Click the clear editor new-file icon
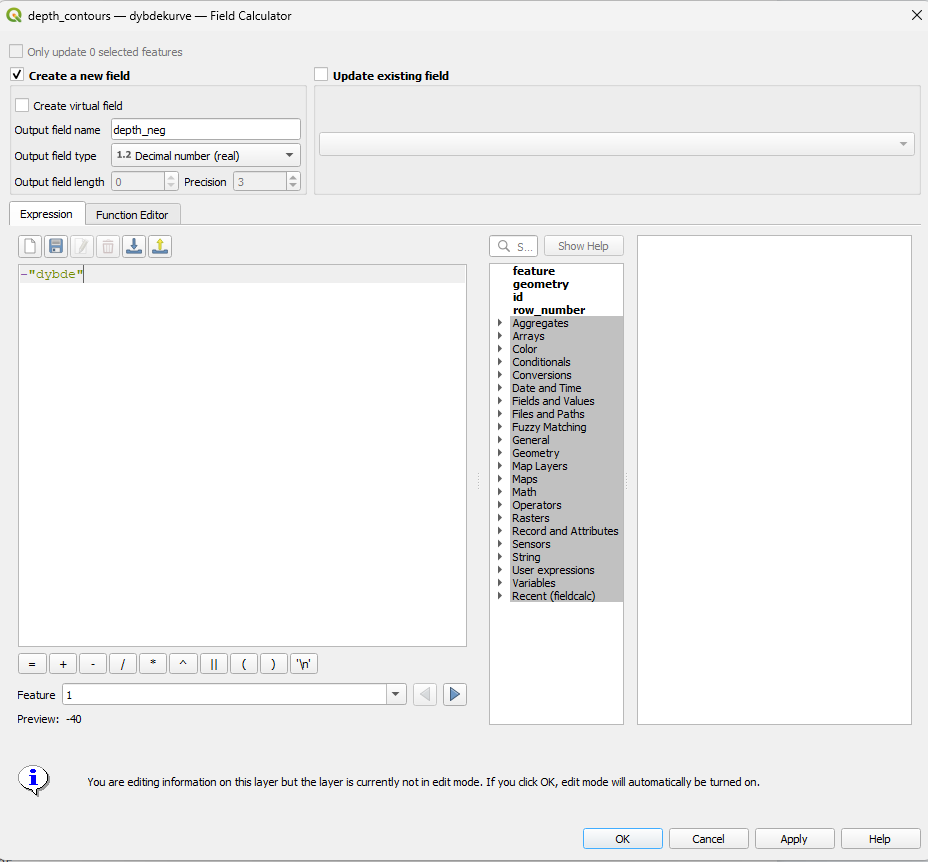Screen dimensions: 928x862 point(31,246)
